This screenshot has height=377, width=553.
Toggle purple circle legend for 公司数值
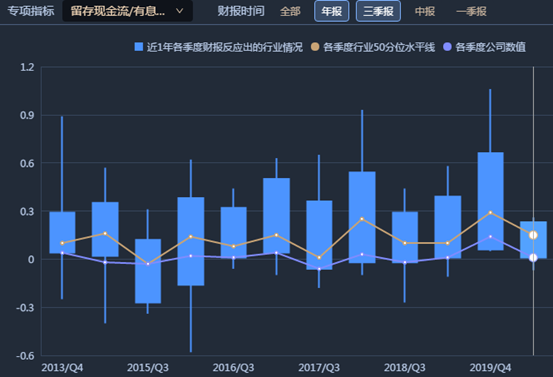(x=447, y=47)
